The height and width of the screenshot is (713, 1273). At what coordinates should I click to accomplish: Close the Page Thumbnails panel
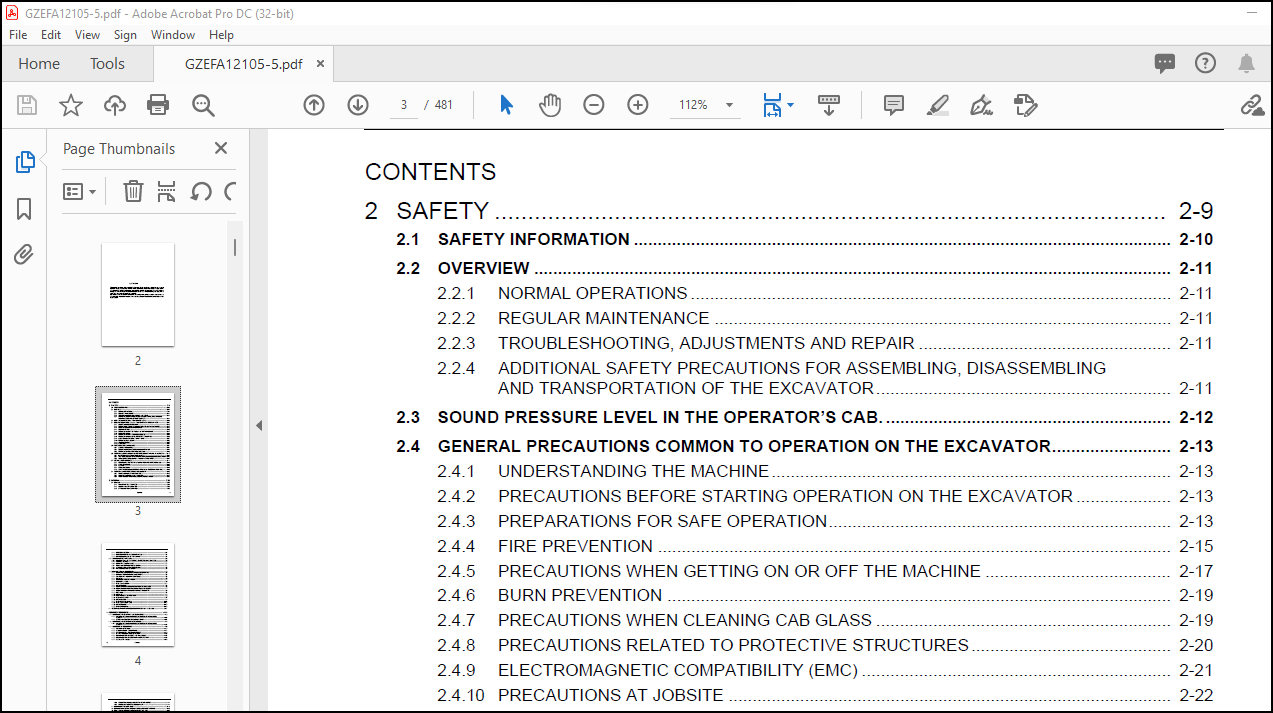click(x=221, y=148)
